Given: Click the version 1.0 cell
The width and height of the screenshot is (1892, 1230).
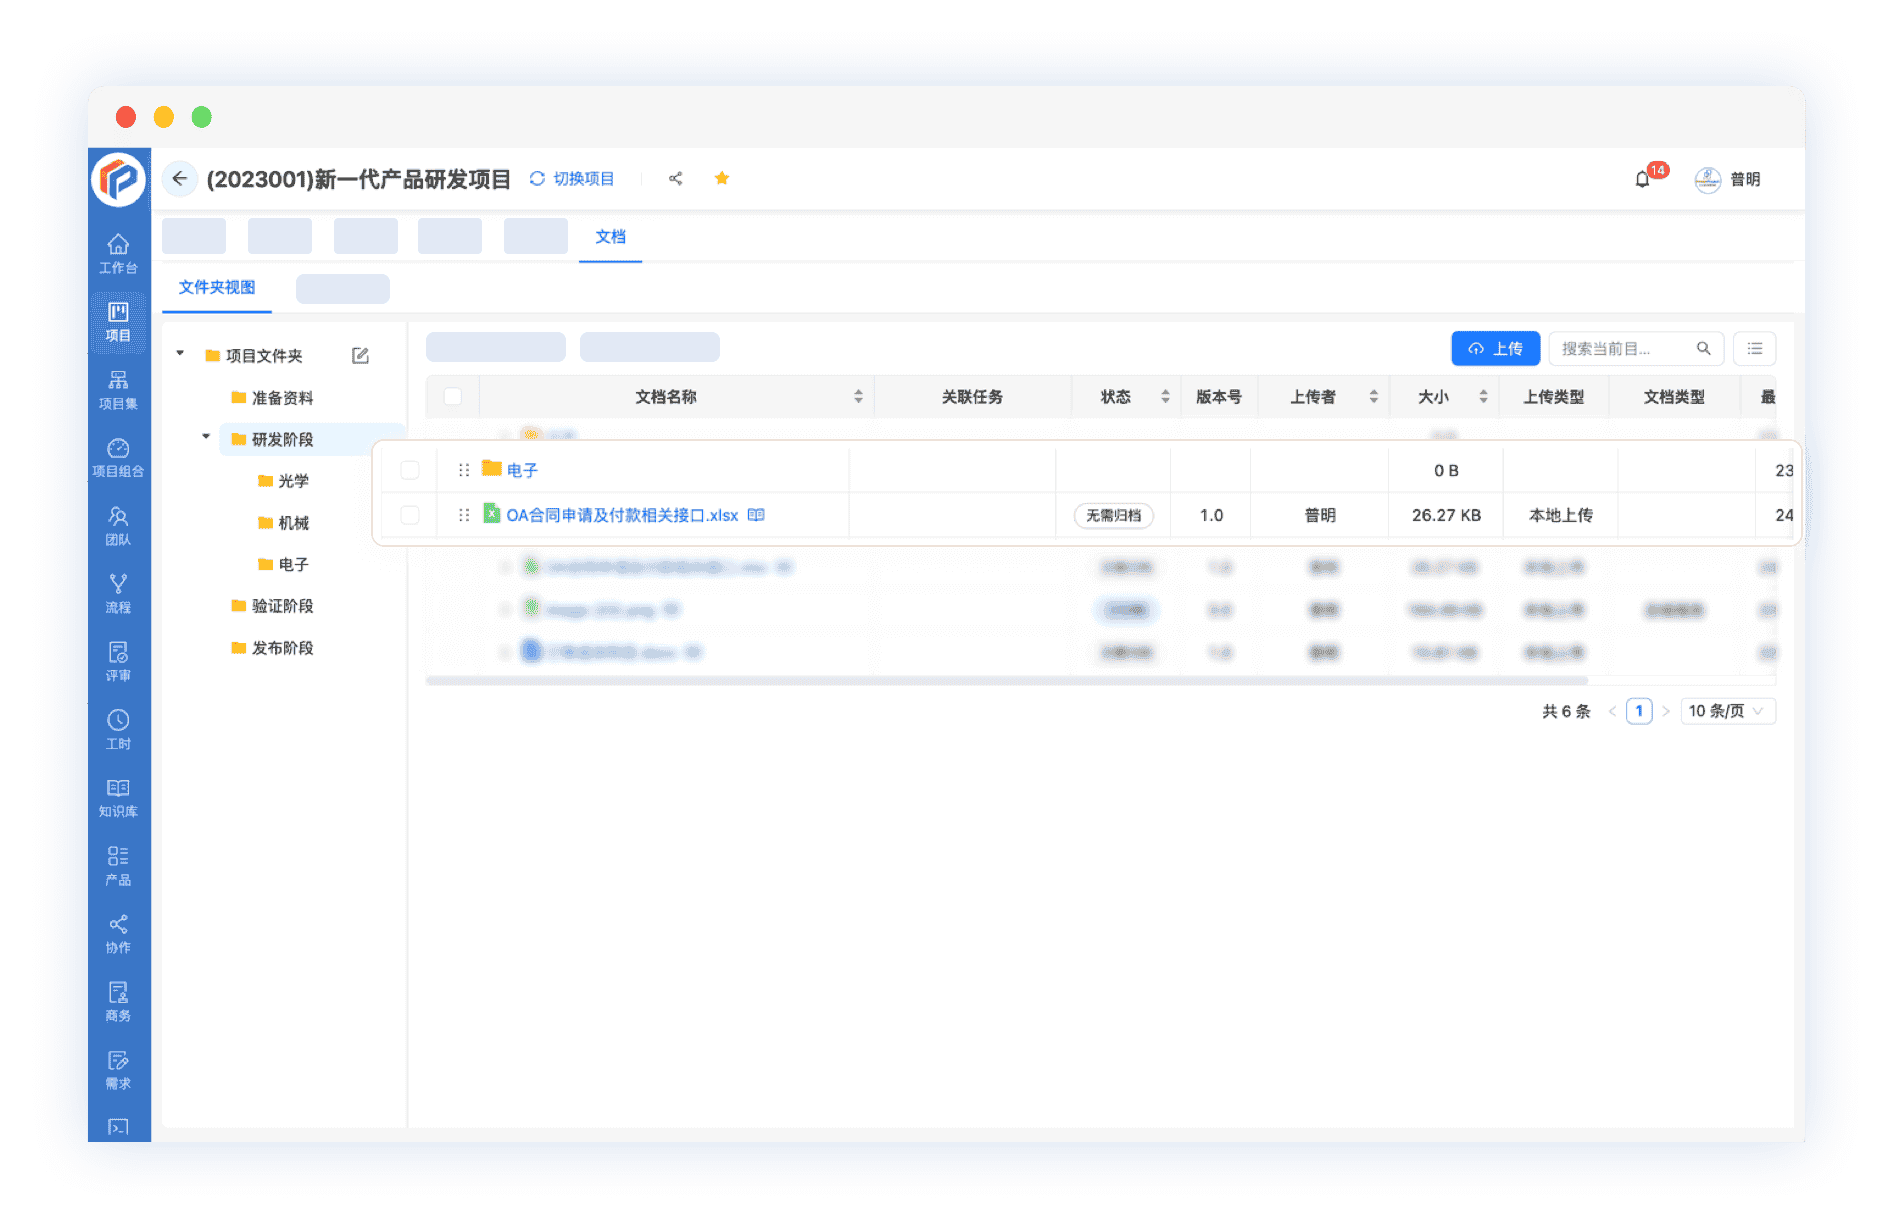Looking at the screenshot, I should click(1211, 515).
